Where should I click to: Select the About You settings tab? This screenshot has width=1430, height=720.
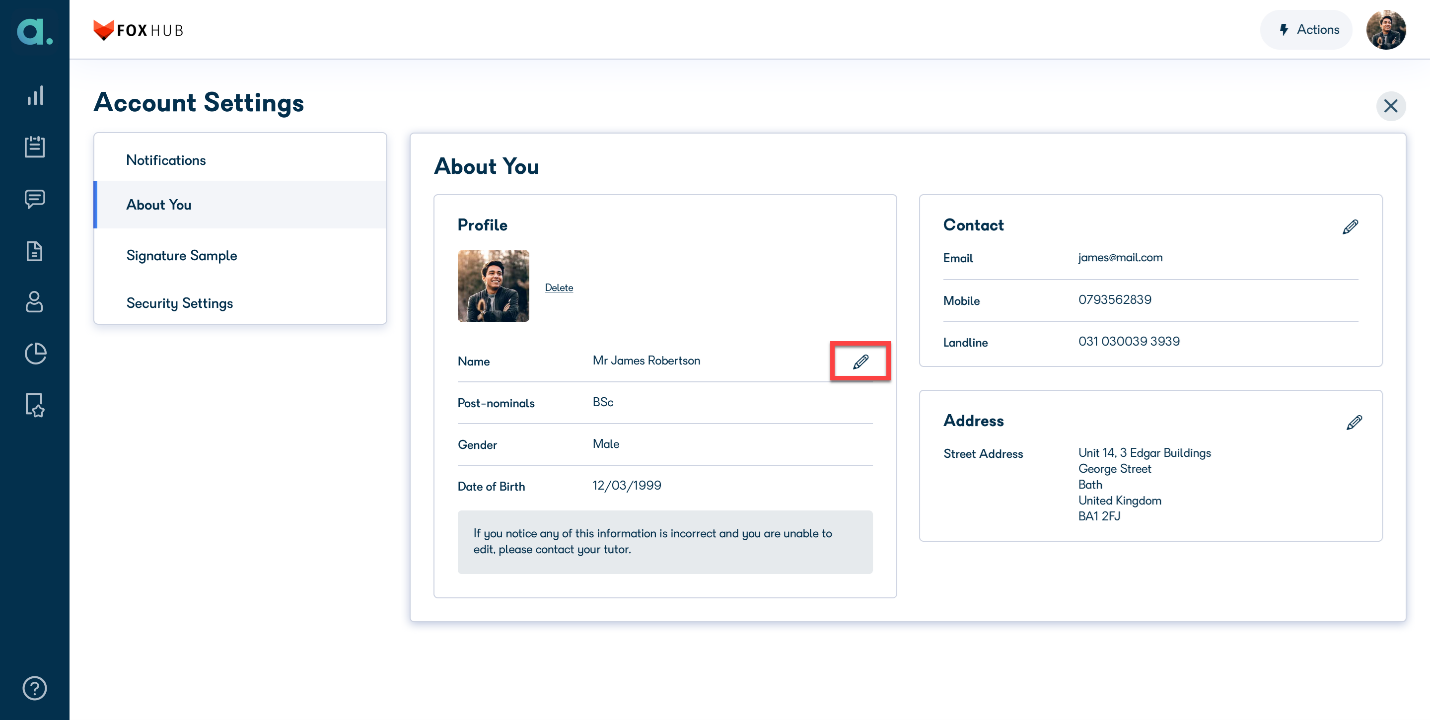(x=240, y=205)
